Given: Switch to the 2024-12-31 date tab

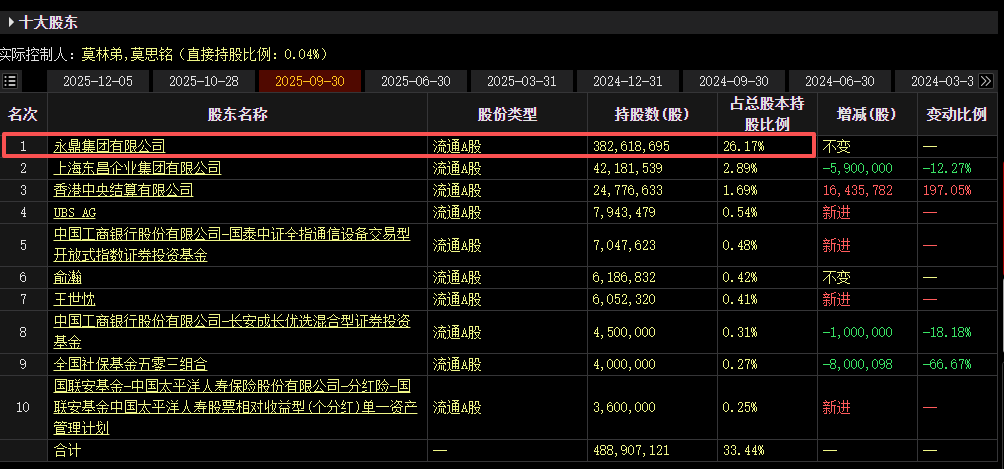Looking at the screenshot, I should pos(628,81).
